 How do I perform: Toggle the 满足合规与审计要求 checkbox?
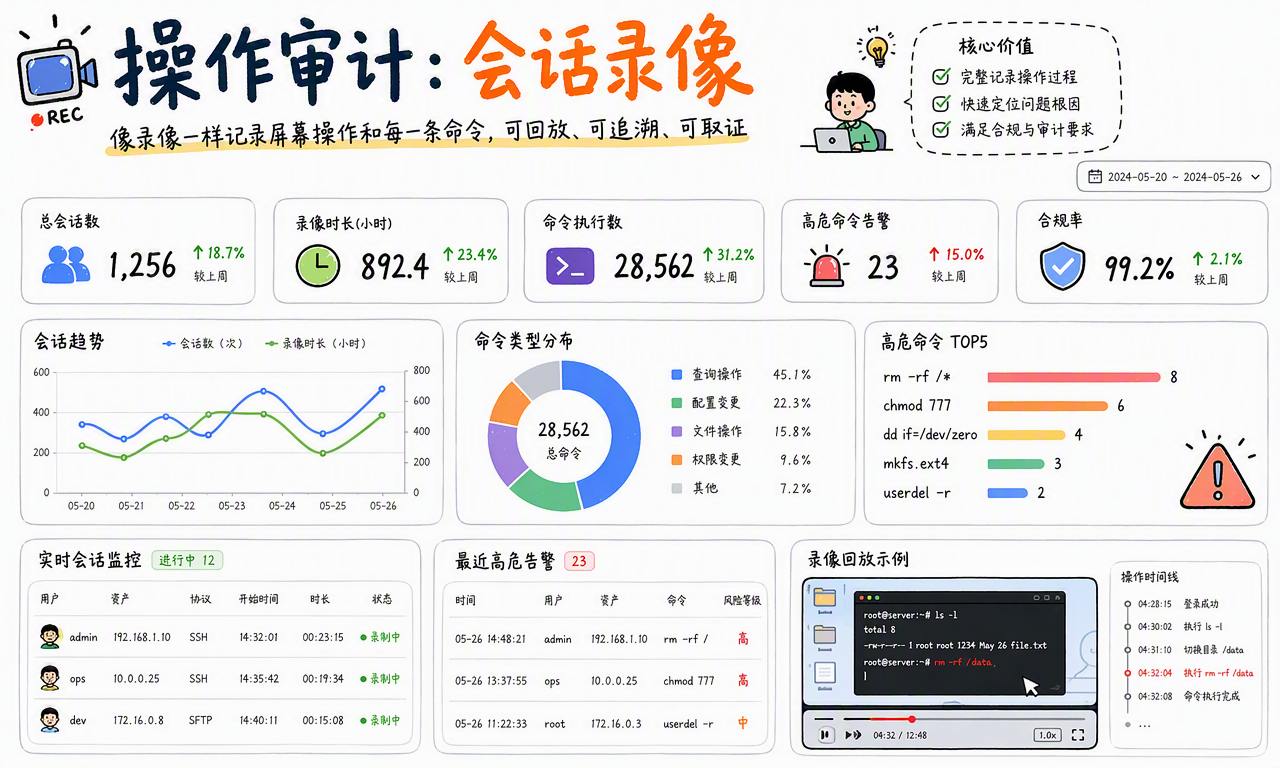coord(940,129)
